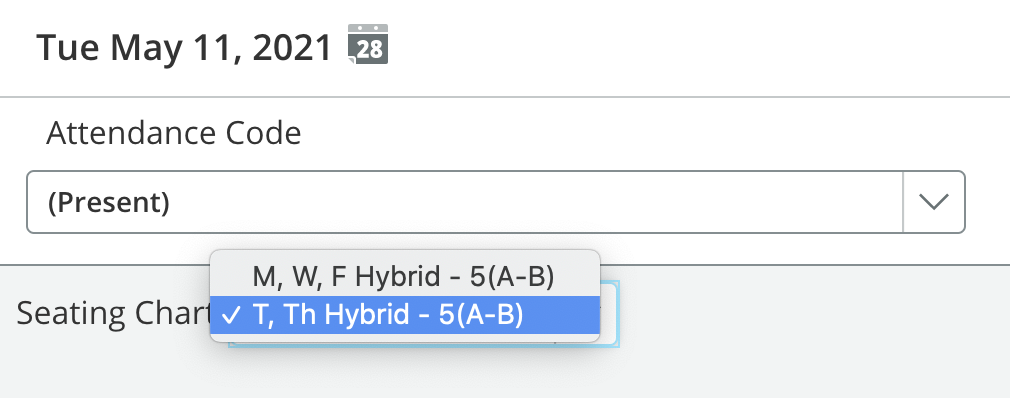
Task: Click the chevron arrow icon in Attendance Code
Action: (x=934, y=202)
